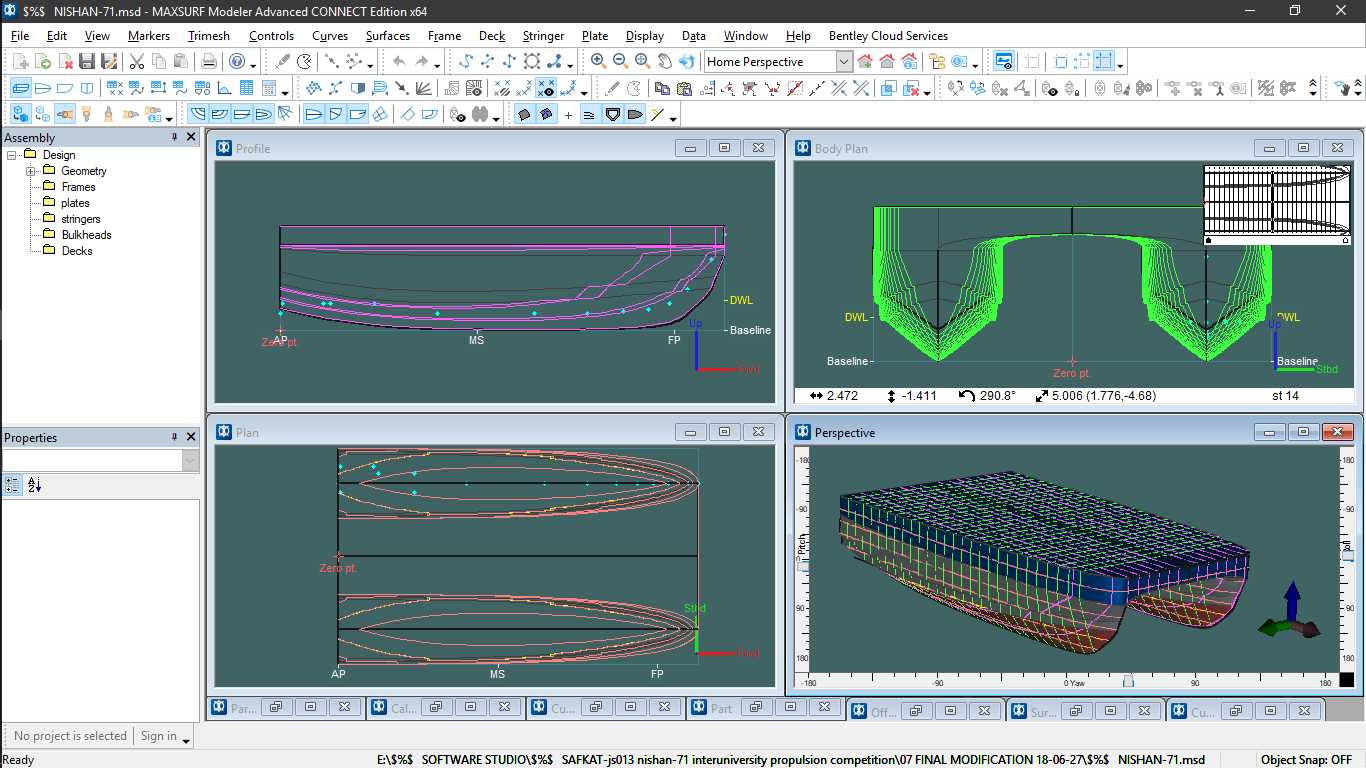The height and width of the screenshot is (768, 1366).
Task: Click the Plan view window icon
Action: (43, 88)
